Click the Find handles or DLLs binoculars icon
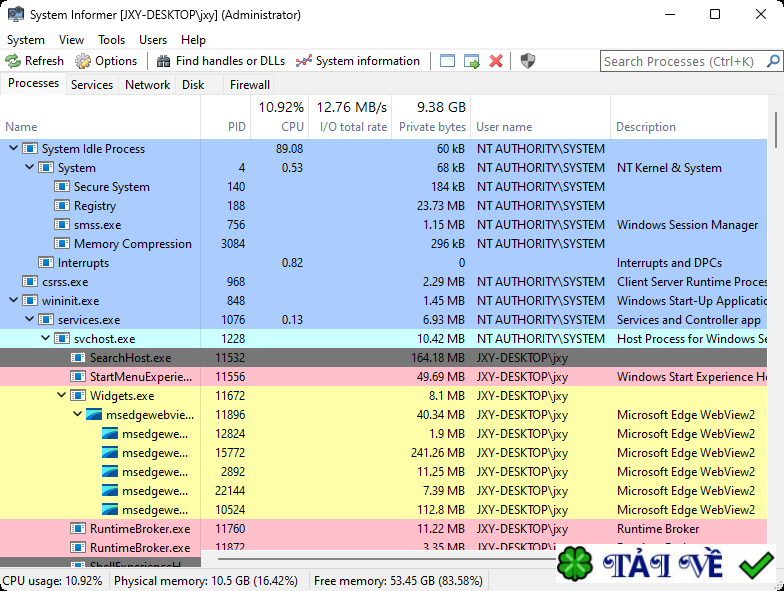This screenshot has height=591, width=784. pyautogui.click(x=163, y=61)
